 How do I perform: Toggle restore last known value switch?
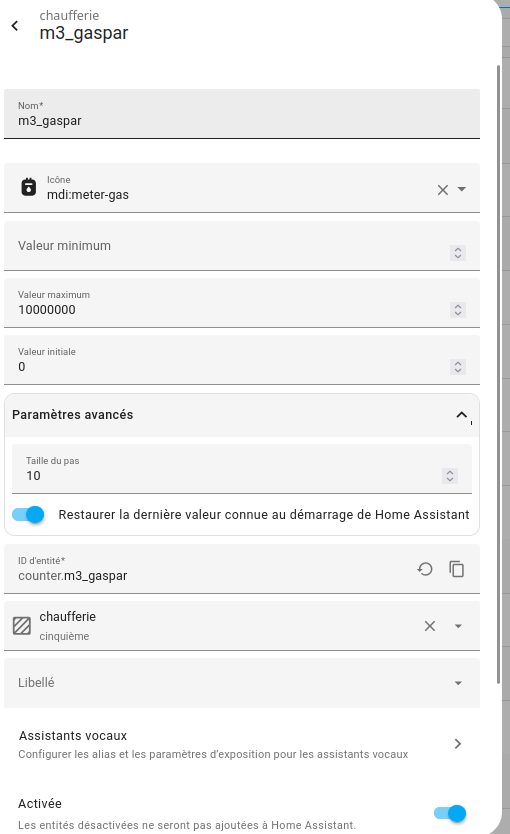click(29, 514)
